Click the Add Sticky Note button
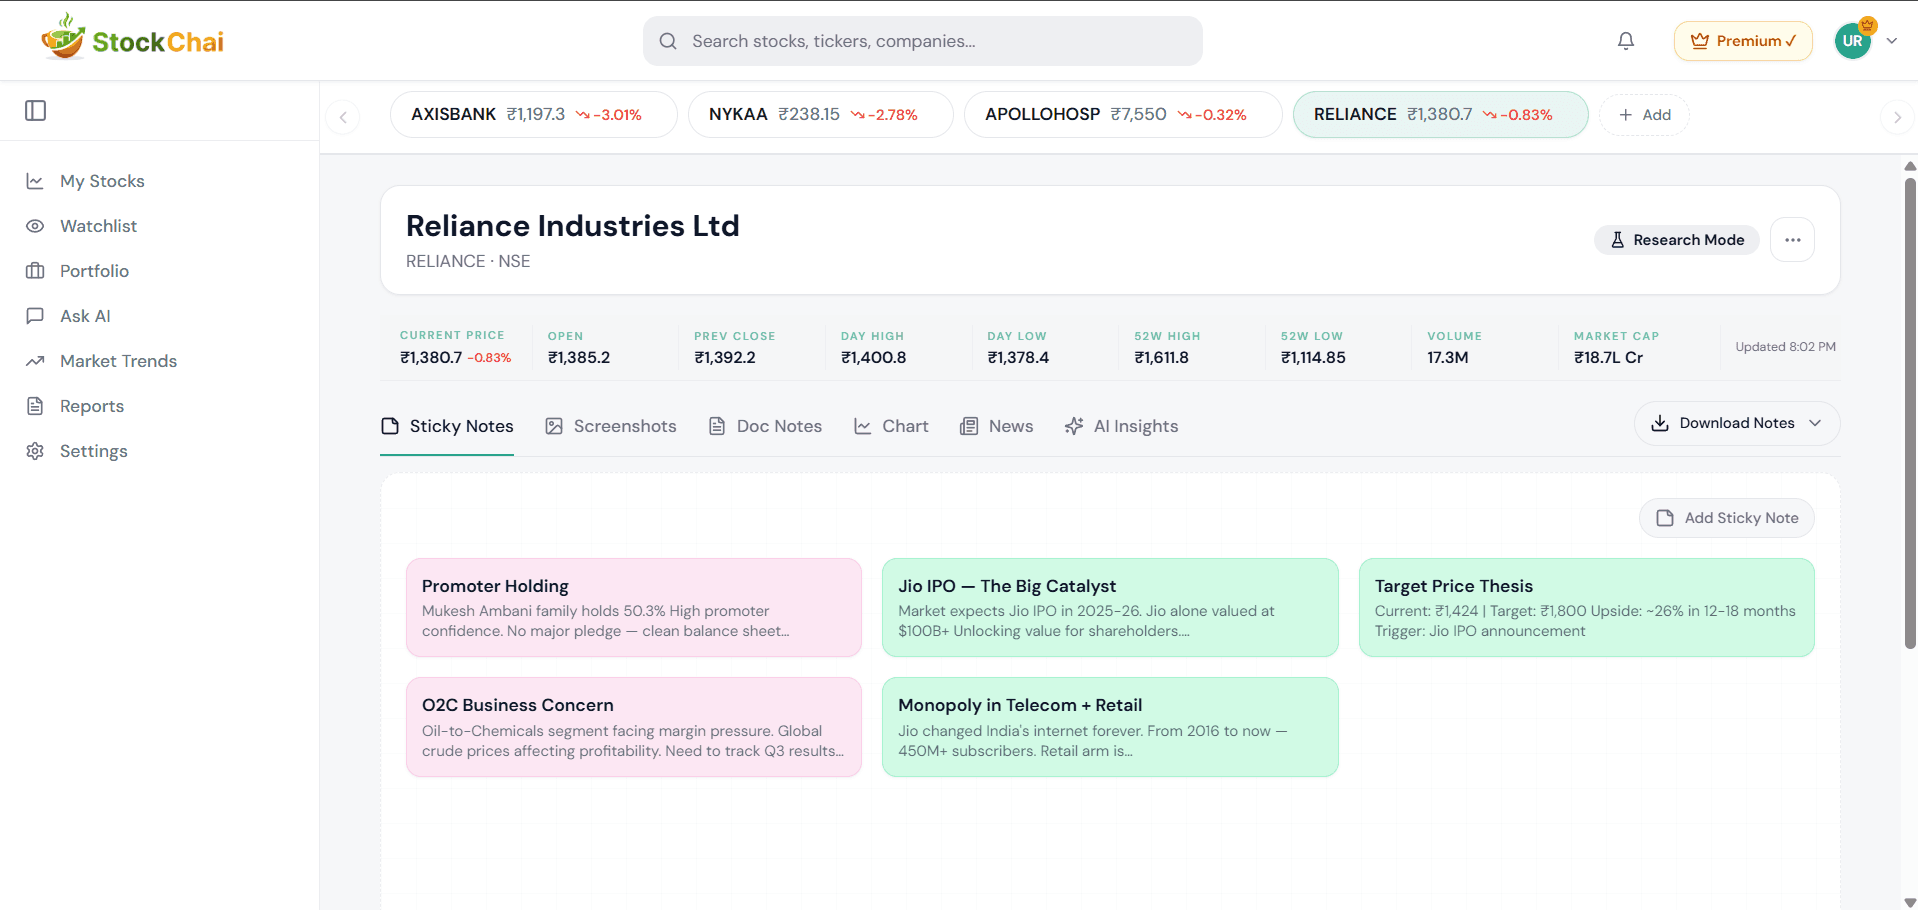 [1726, 518]
